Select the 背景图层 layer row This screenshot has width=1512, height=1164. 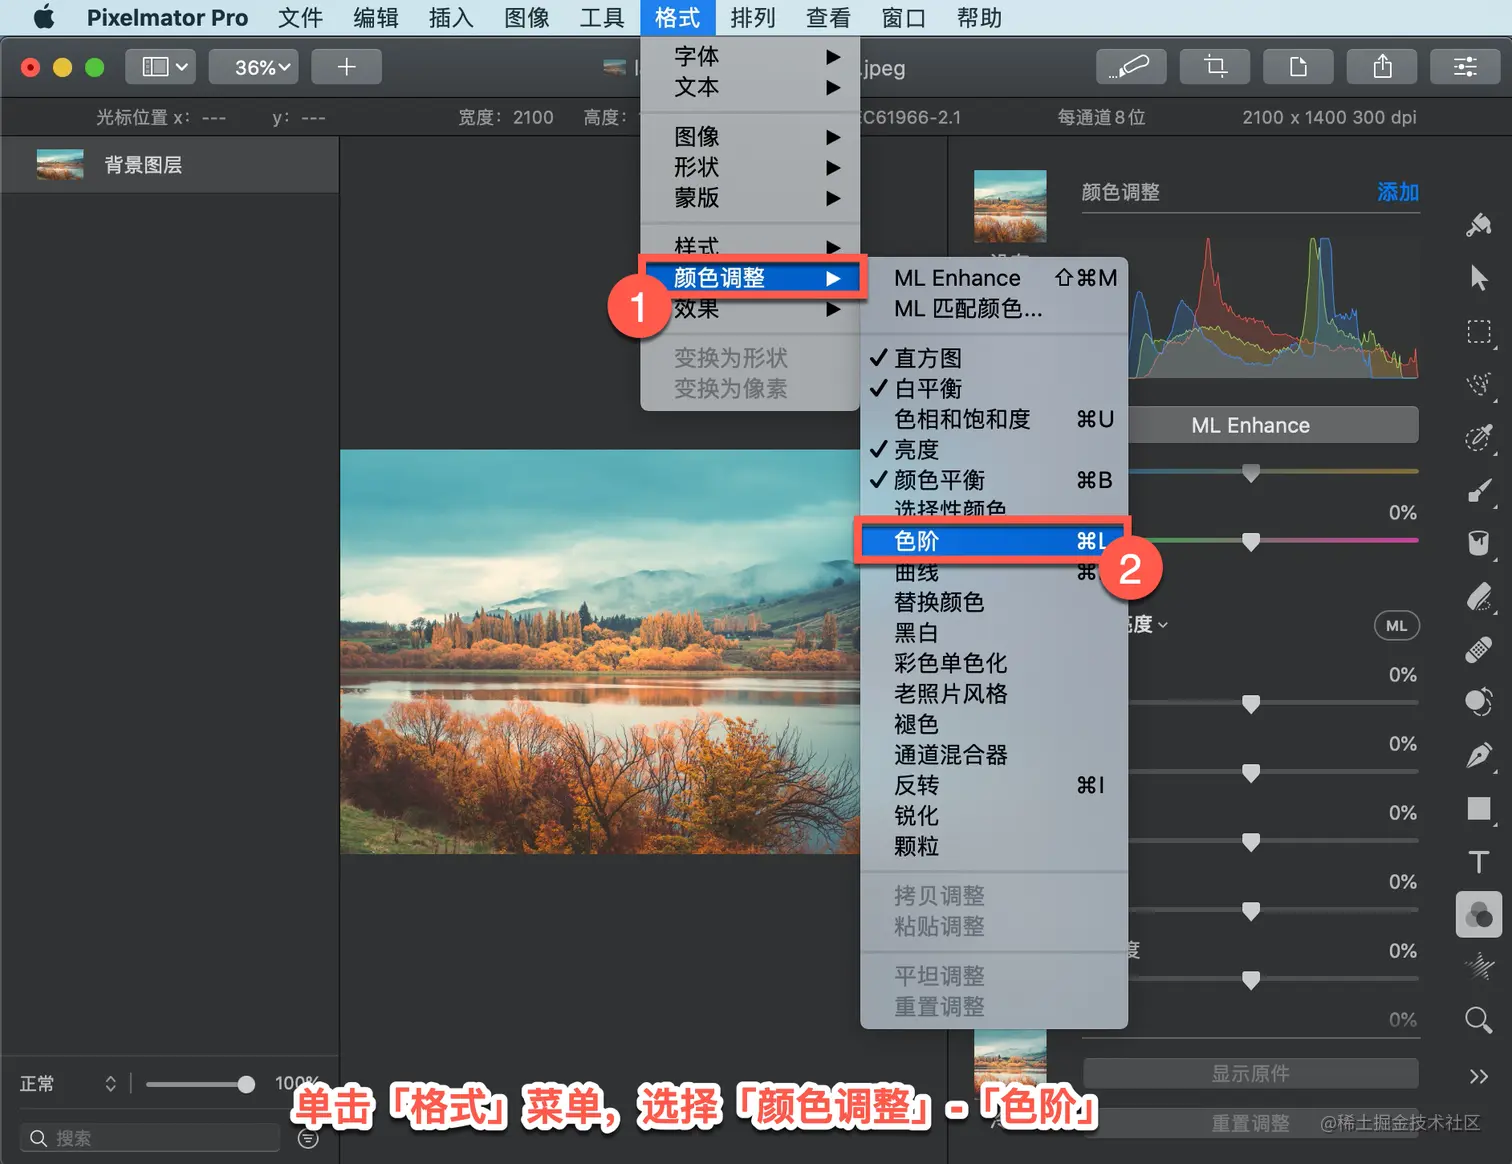click(x=170, y=165)
